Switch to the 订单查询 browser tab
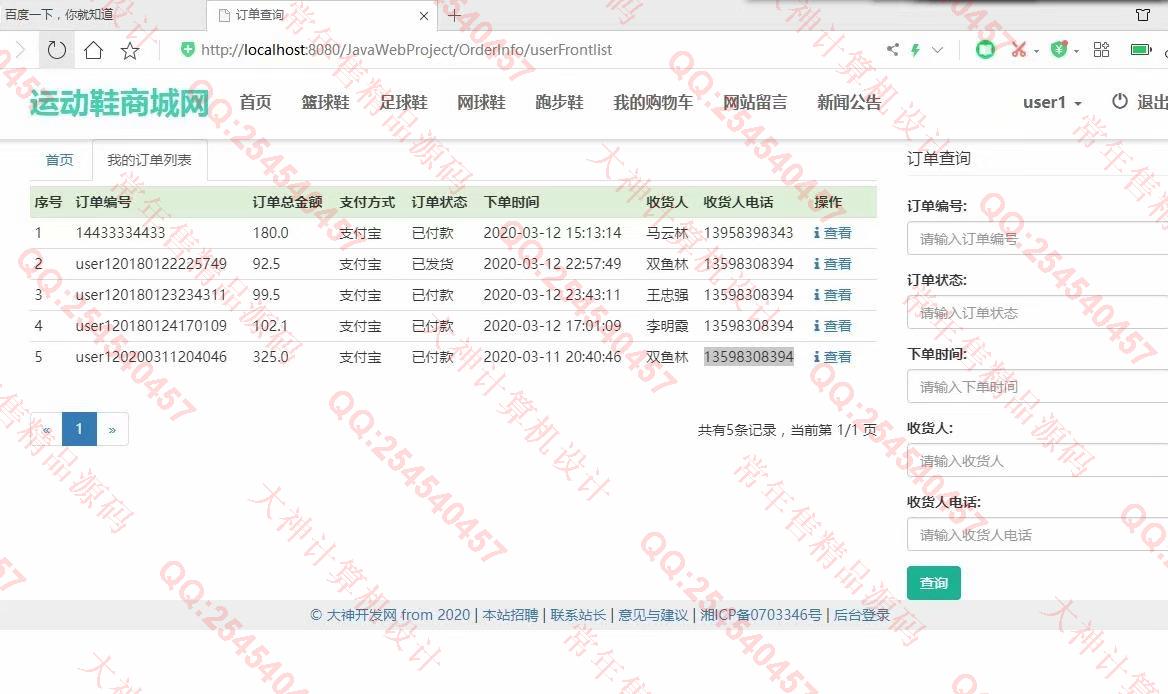1168x694 pixels. 324,15
